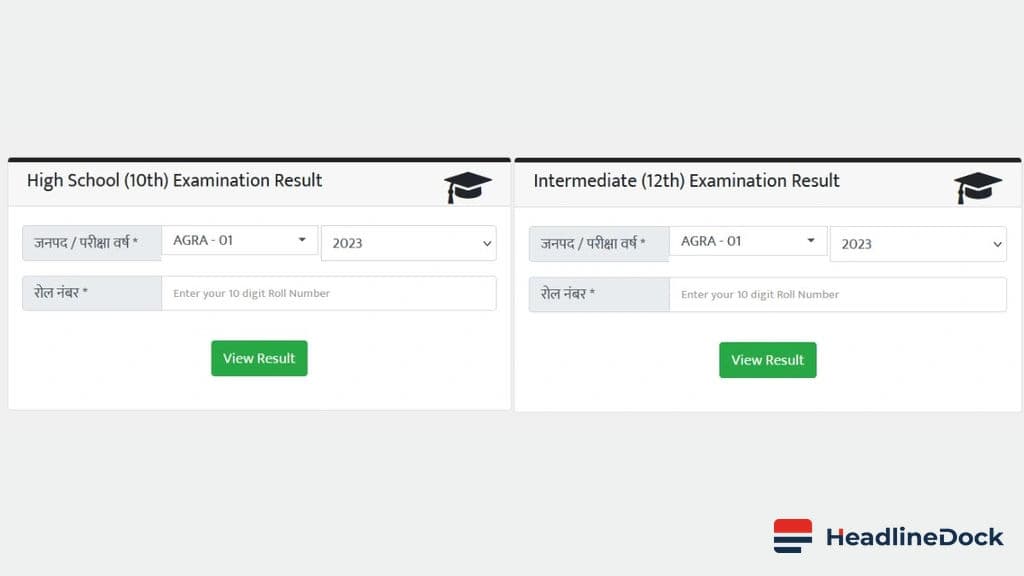Expand the 2023 year dropdown under 10th results

[x=408, y=243]
